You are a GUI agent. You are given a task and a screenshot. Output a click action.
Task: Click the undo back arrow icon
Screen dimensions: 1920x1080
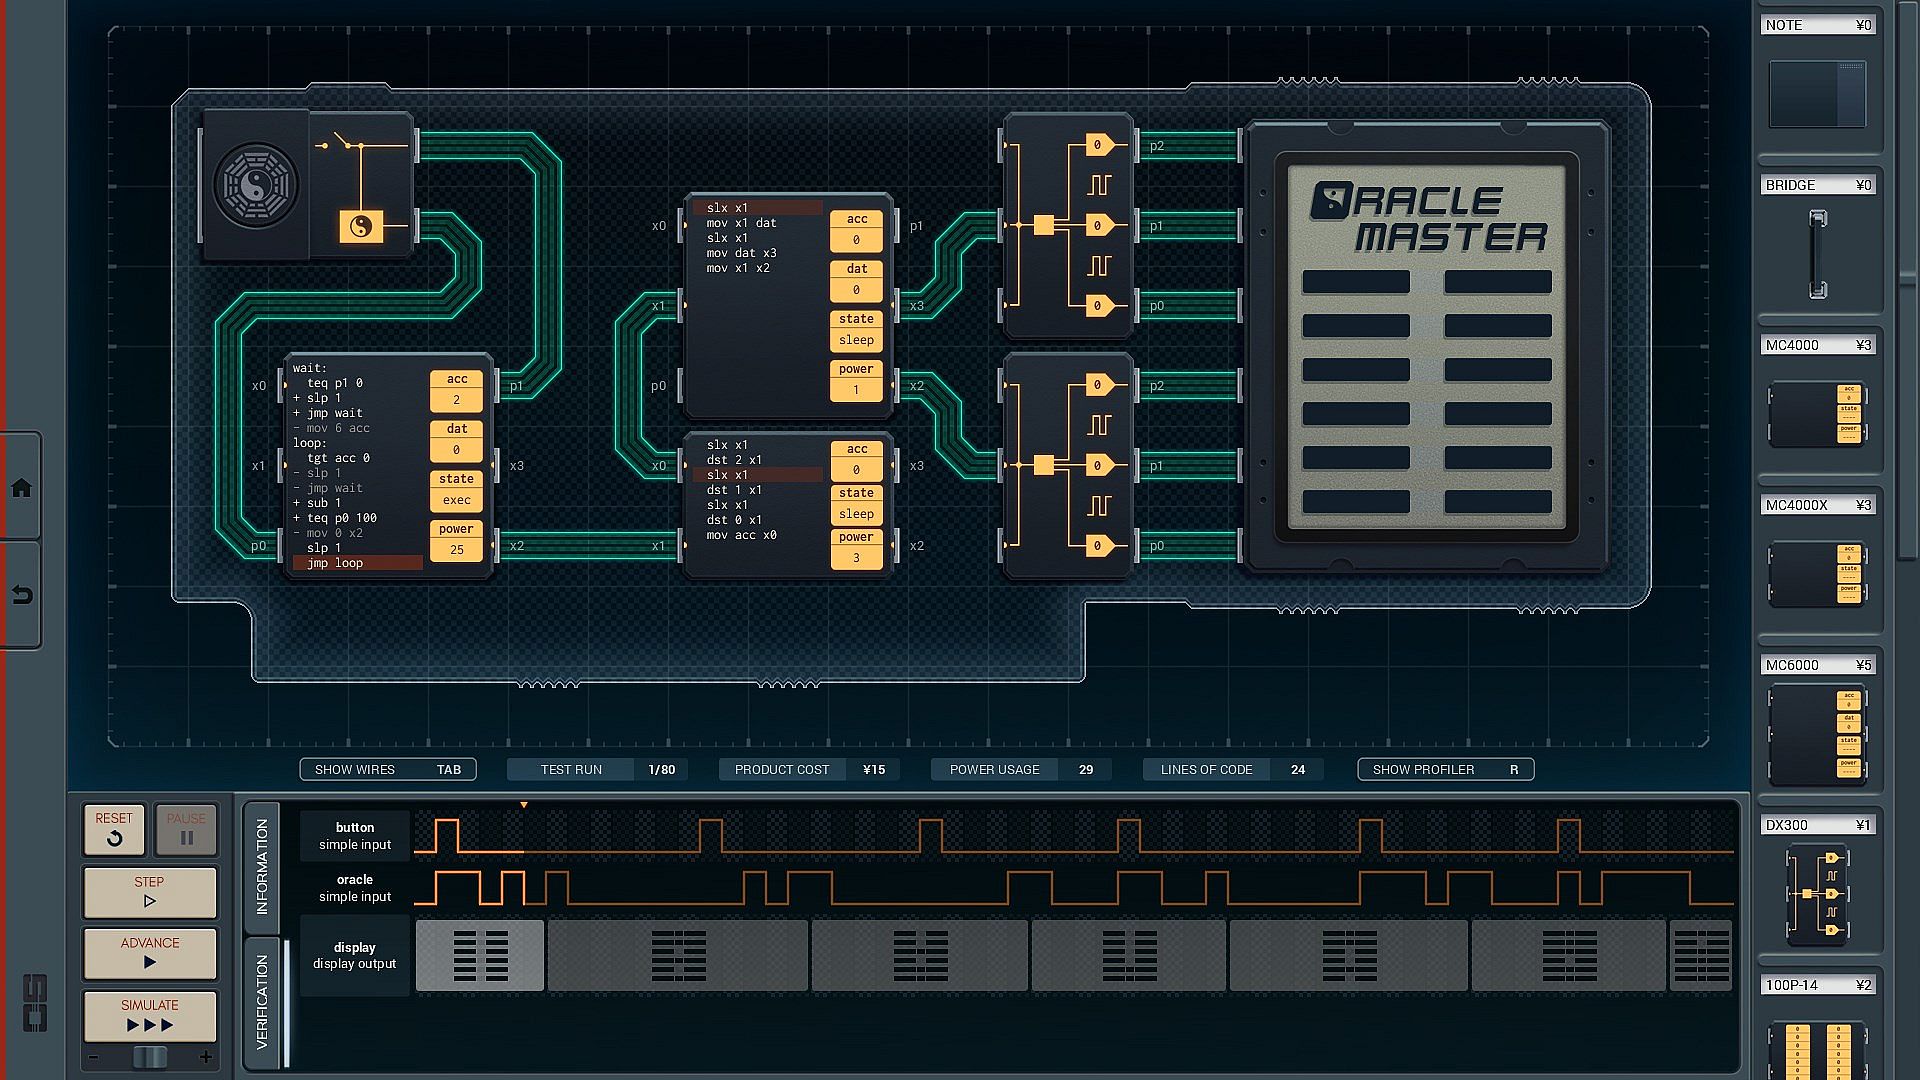pyautogui.click(x=21, y=596)
